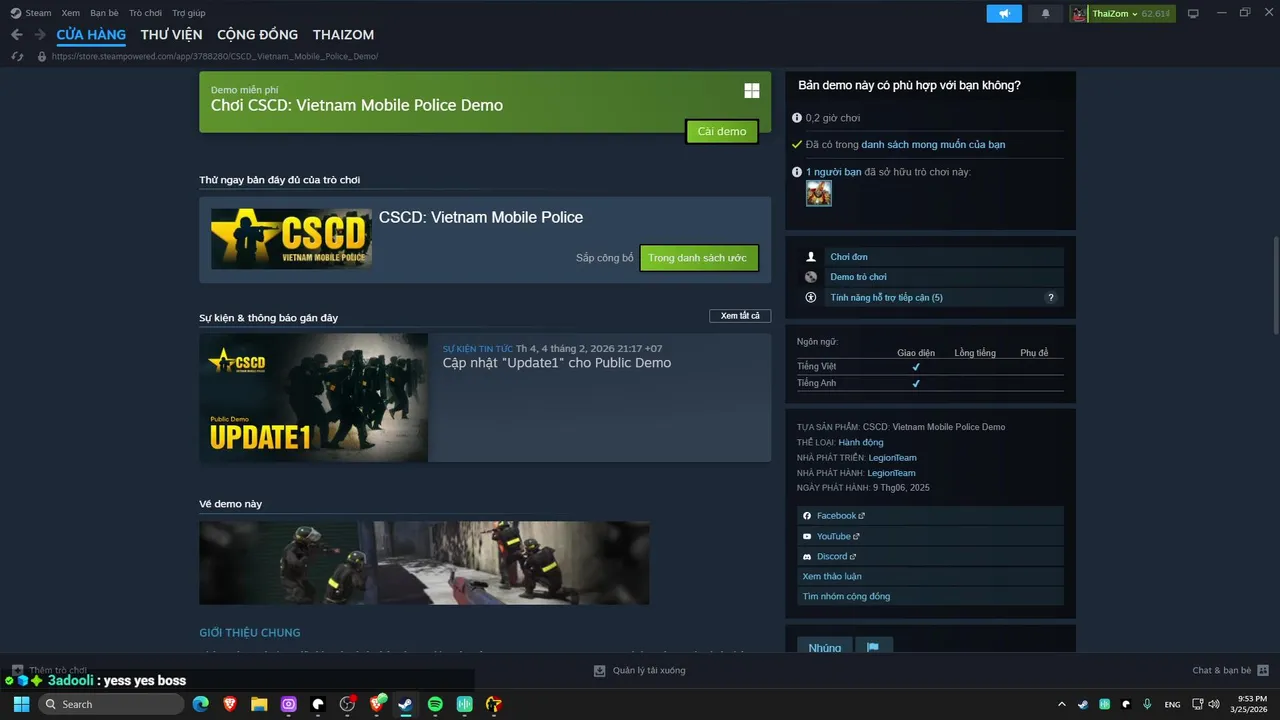The image size is (1280, 720).
Task: Click the 'Cài demo' install button
Action: pos(722,131)
